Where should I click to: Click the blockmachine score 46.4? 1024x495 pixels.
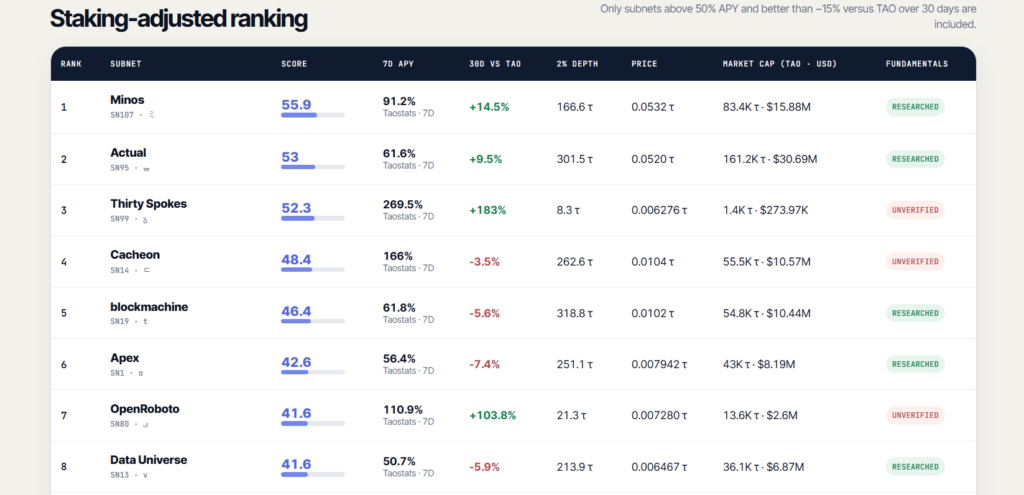tap(296, 311)
